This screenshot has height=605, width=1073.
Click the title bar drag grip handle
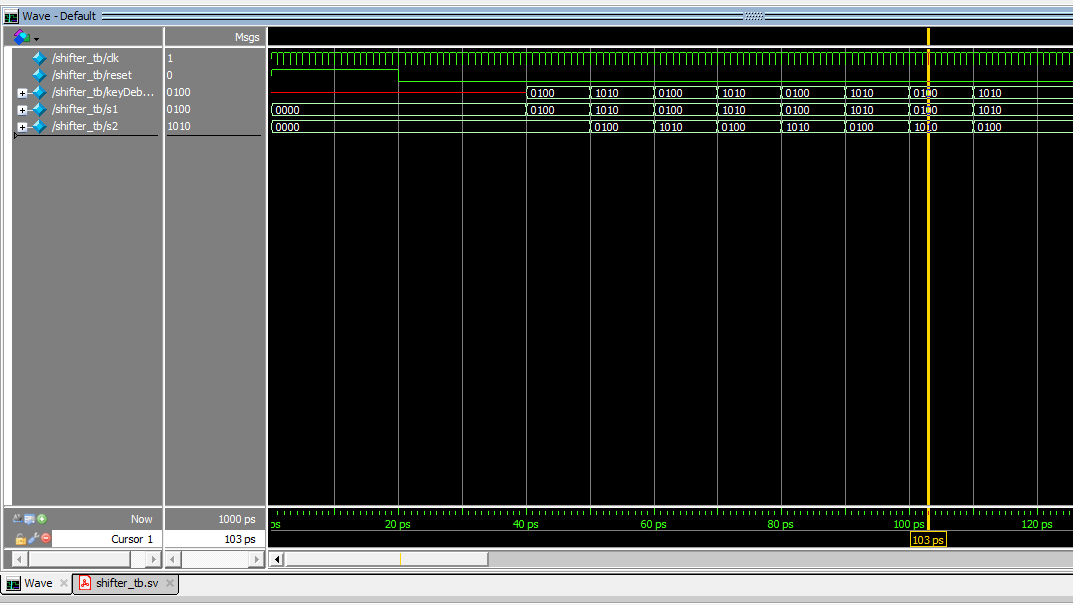(753, 16)
